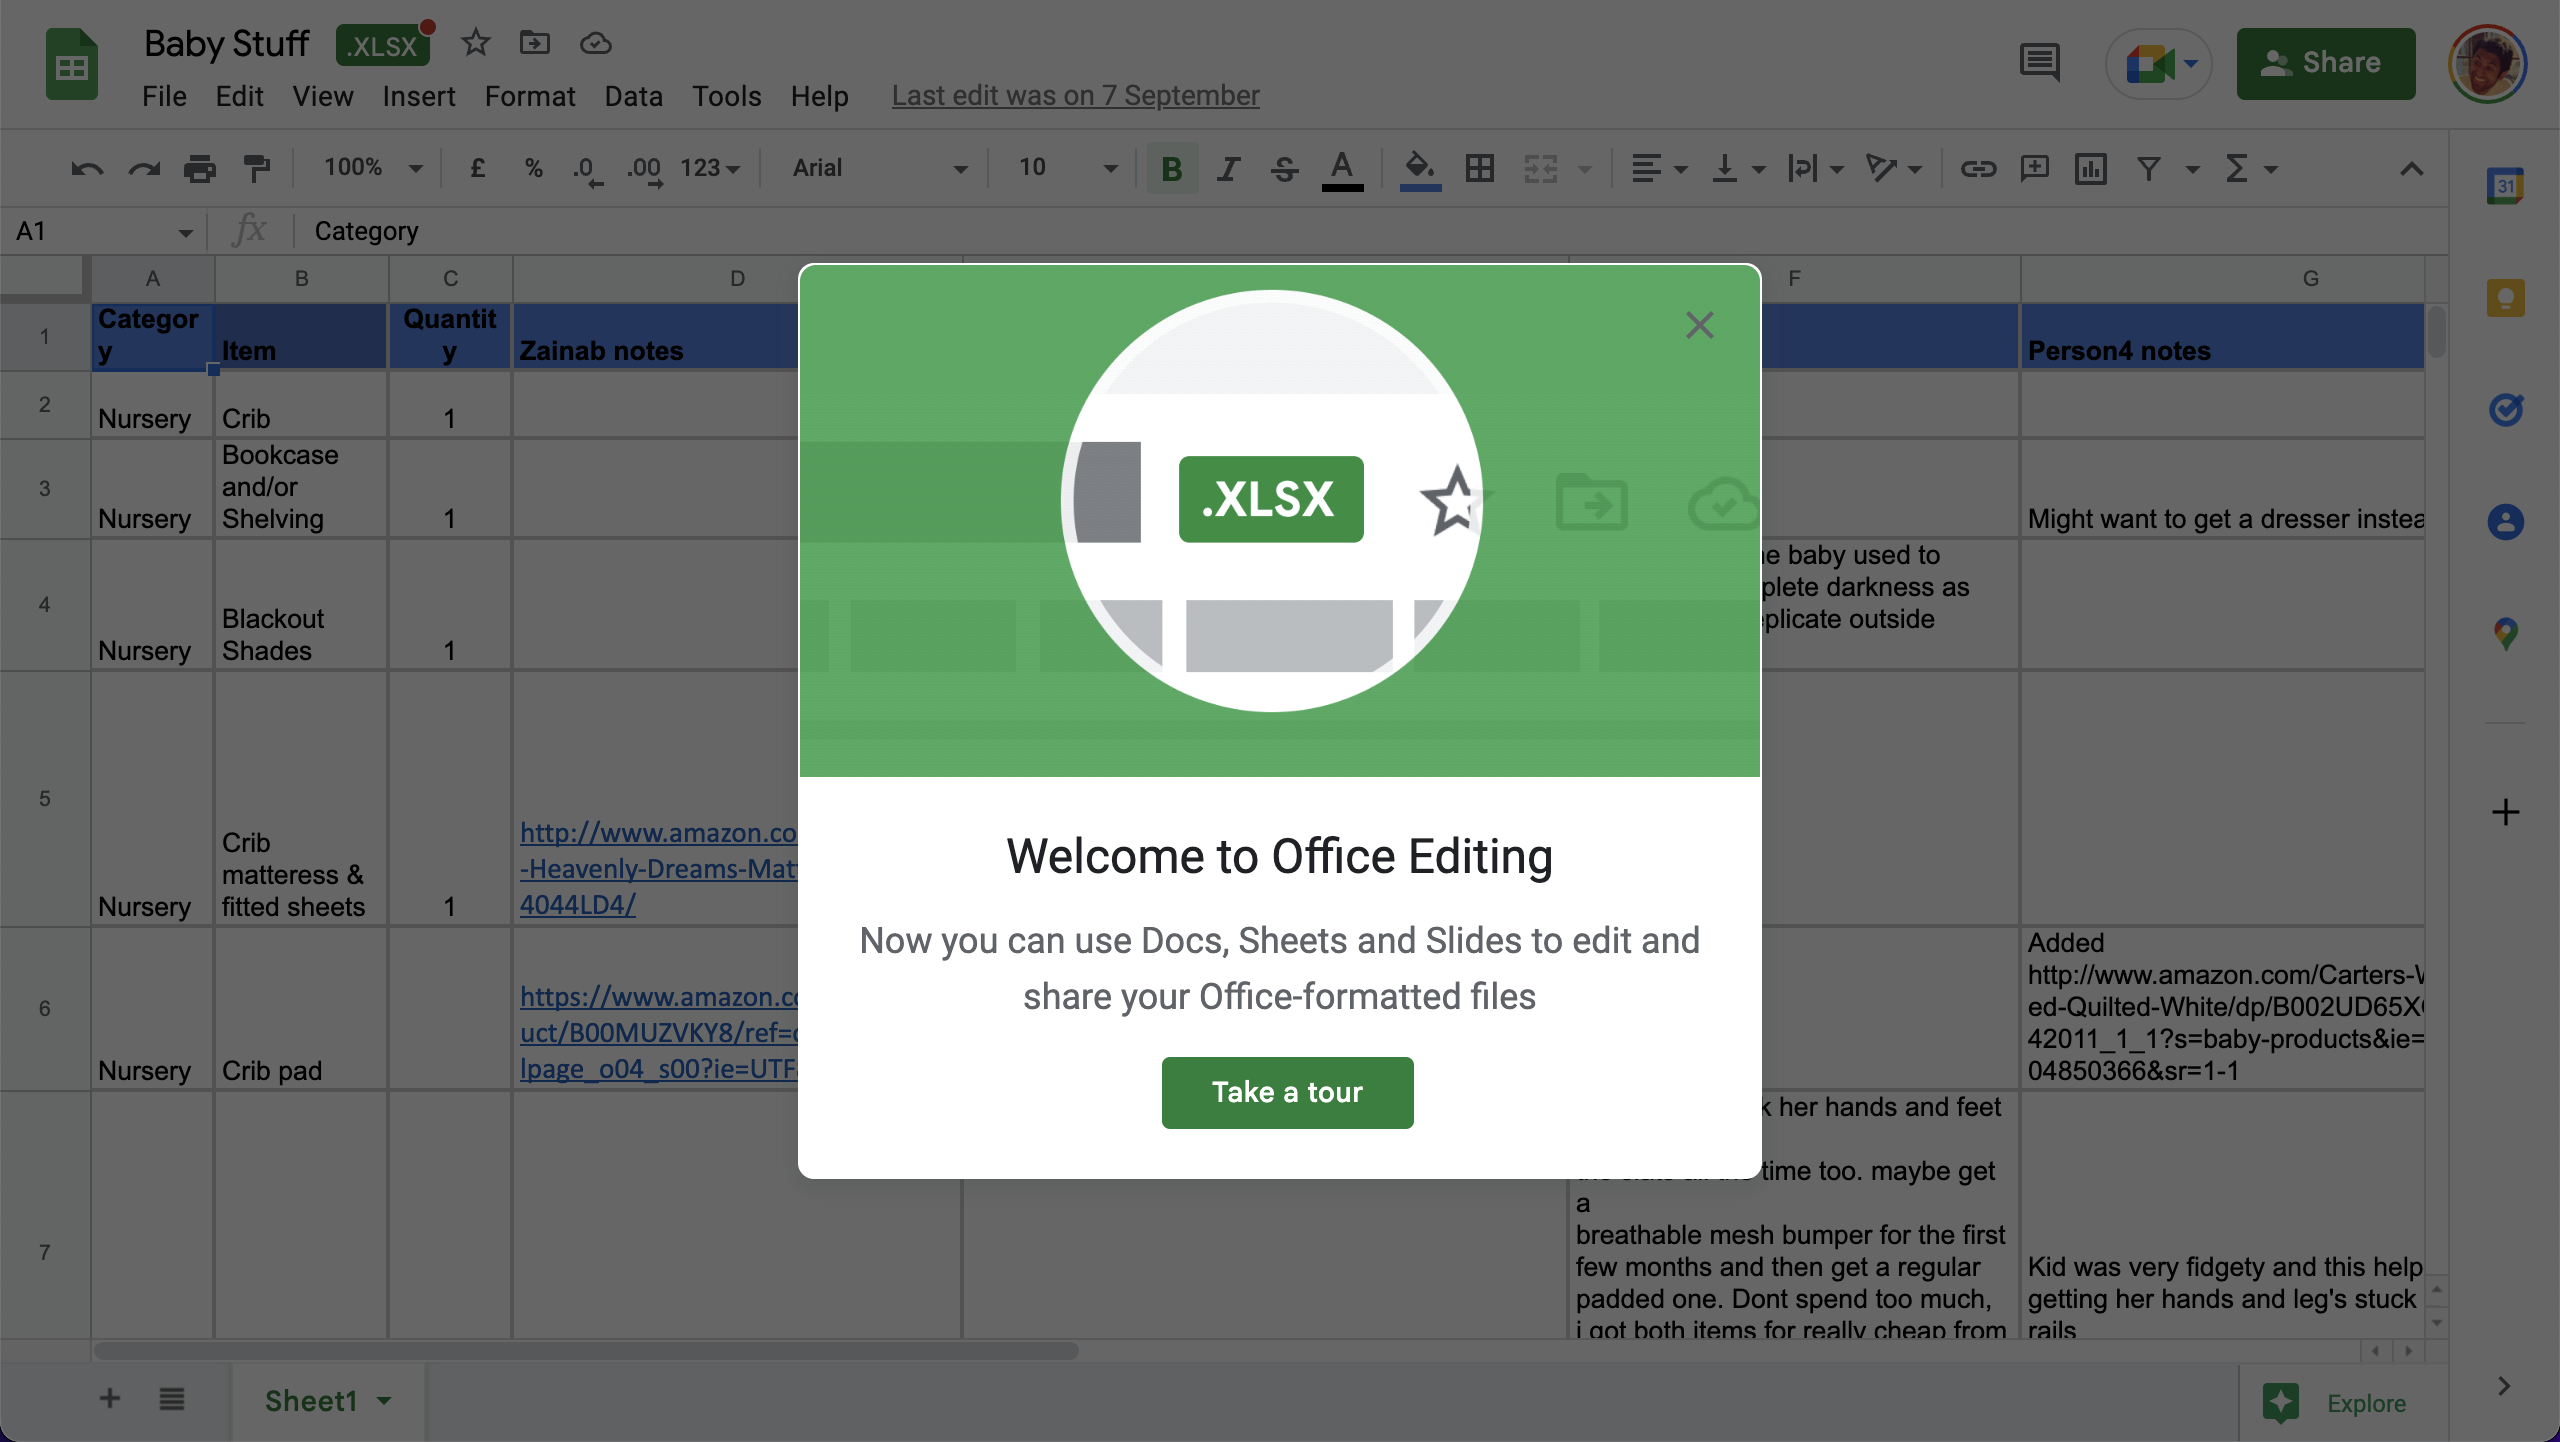Click the insert chart icon
The width and height of the screenshot is (2560, 1442).
coord(2091,169)
